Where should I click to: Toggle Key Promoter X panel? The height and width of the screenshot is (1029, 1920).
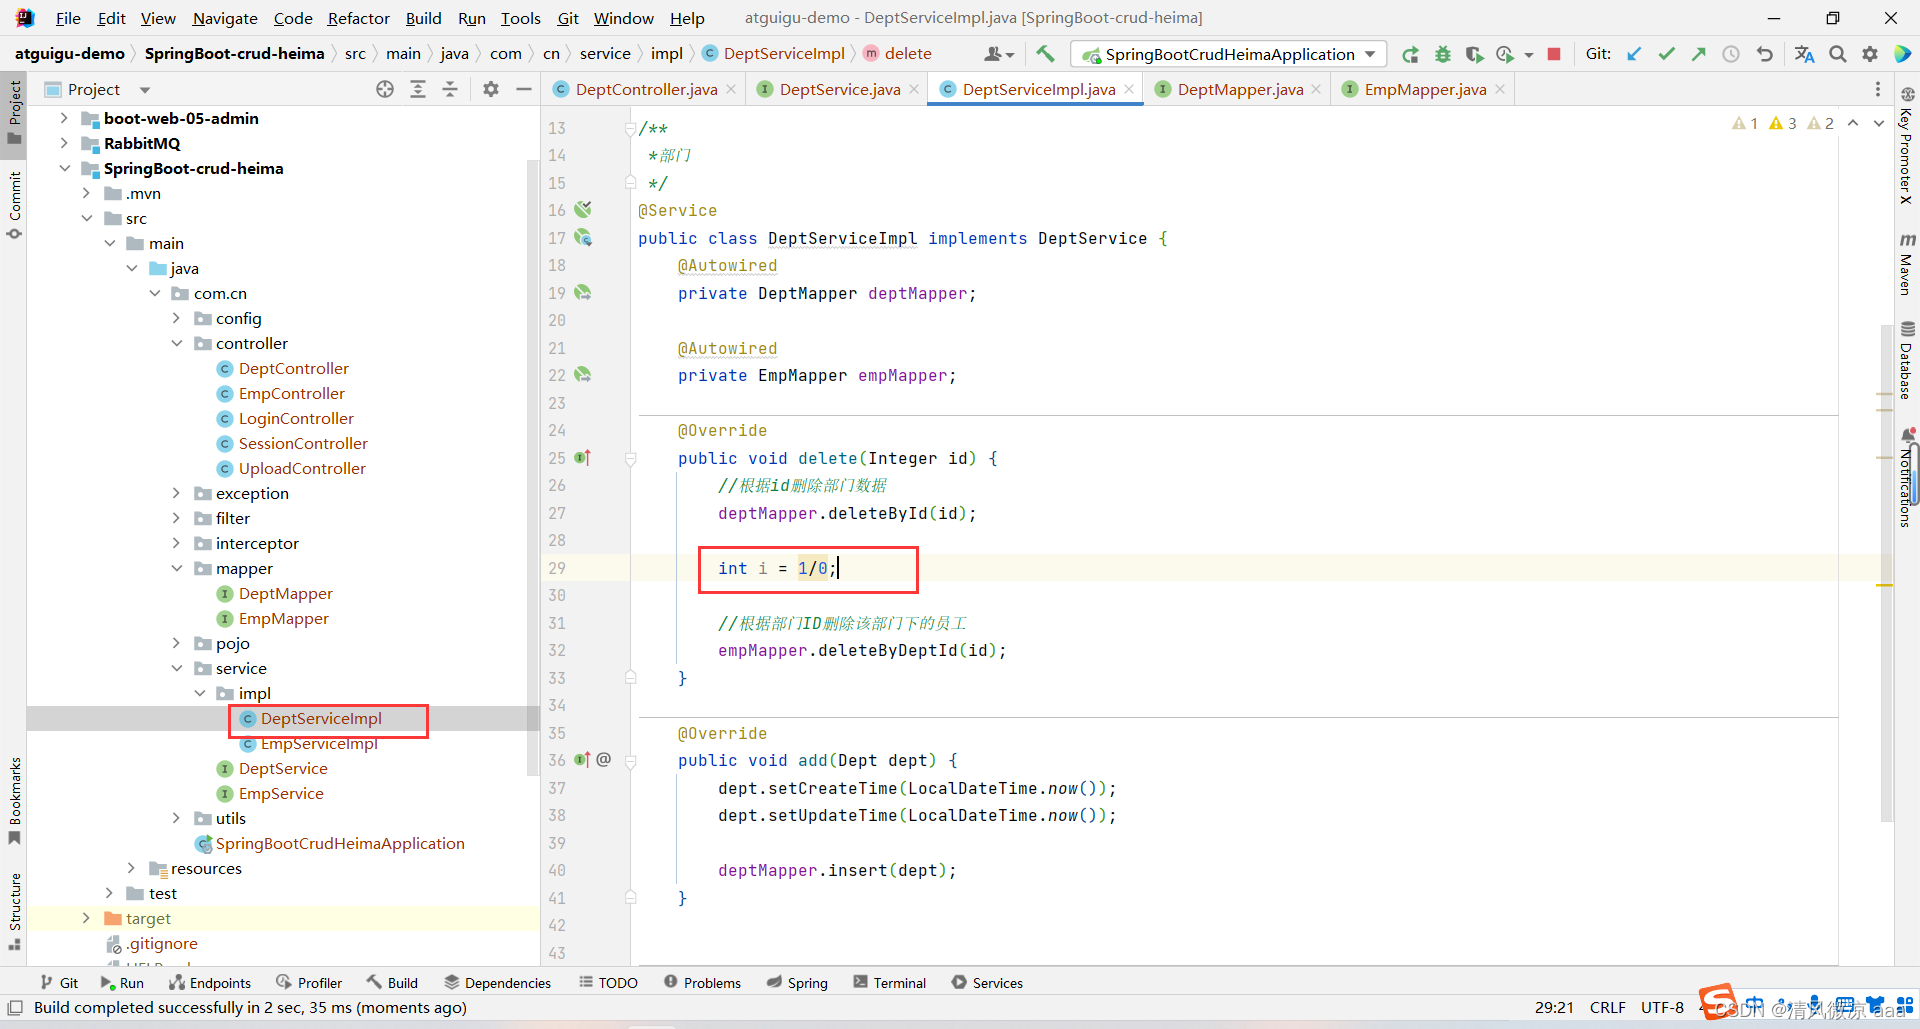1907,146
